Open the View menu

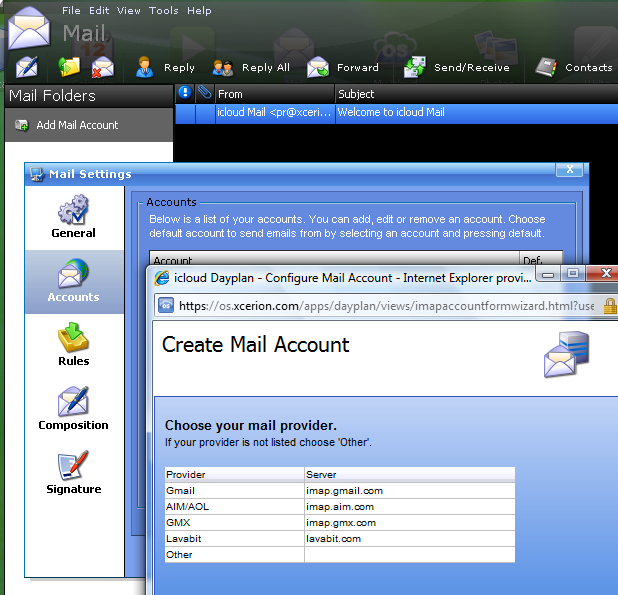[128, 11]
